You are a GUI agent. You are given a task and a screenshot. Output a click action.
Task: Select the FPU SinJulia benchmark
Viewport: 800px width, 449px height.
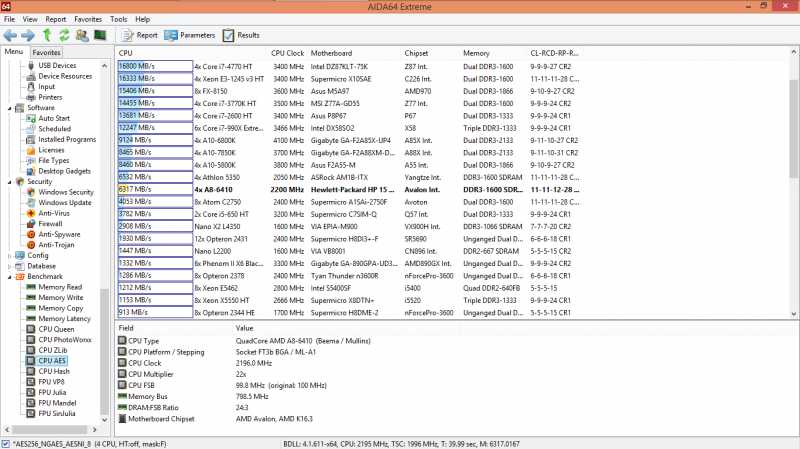tap(57, 414)
